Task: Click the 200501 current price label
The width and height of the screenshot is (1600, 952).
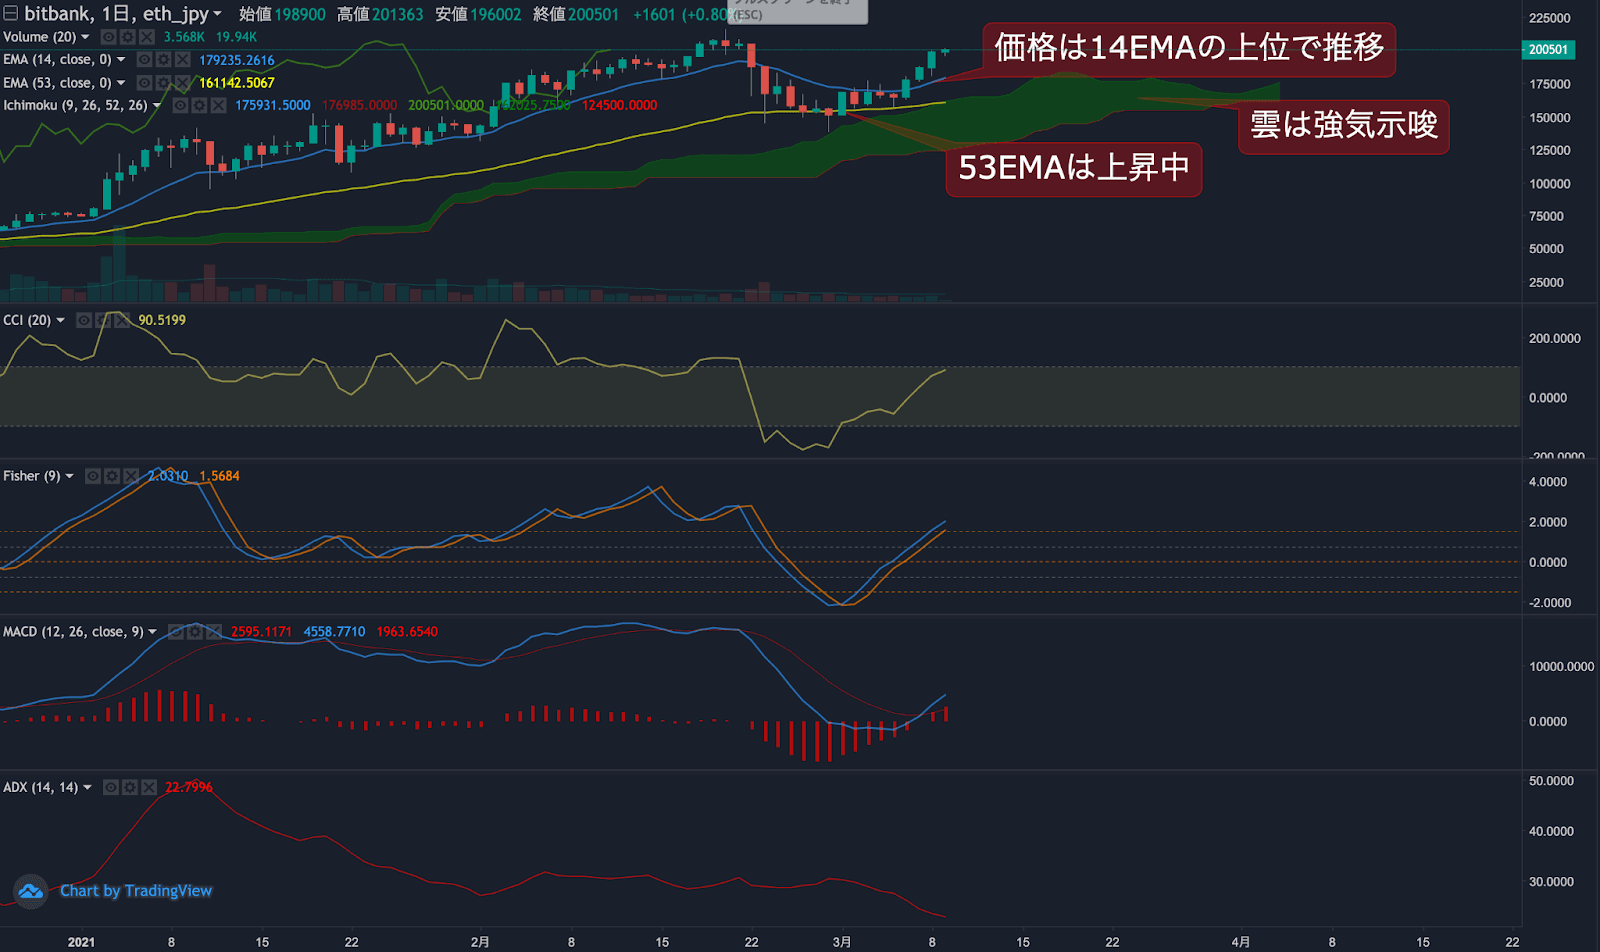Action: point(1547,49)
